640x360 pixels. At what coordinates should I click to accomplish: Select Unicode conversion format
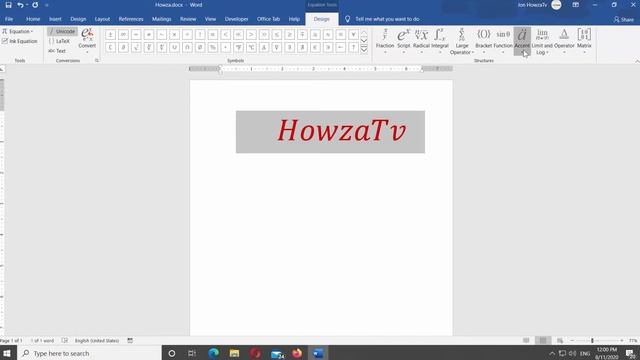tap(62, 31)
